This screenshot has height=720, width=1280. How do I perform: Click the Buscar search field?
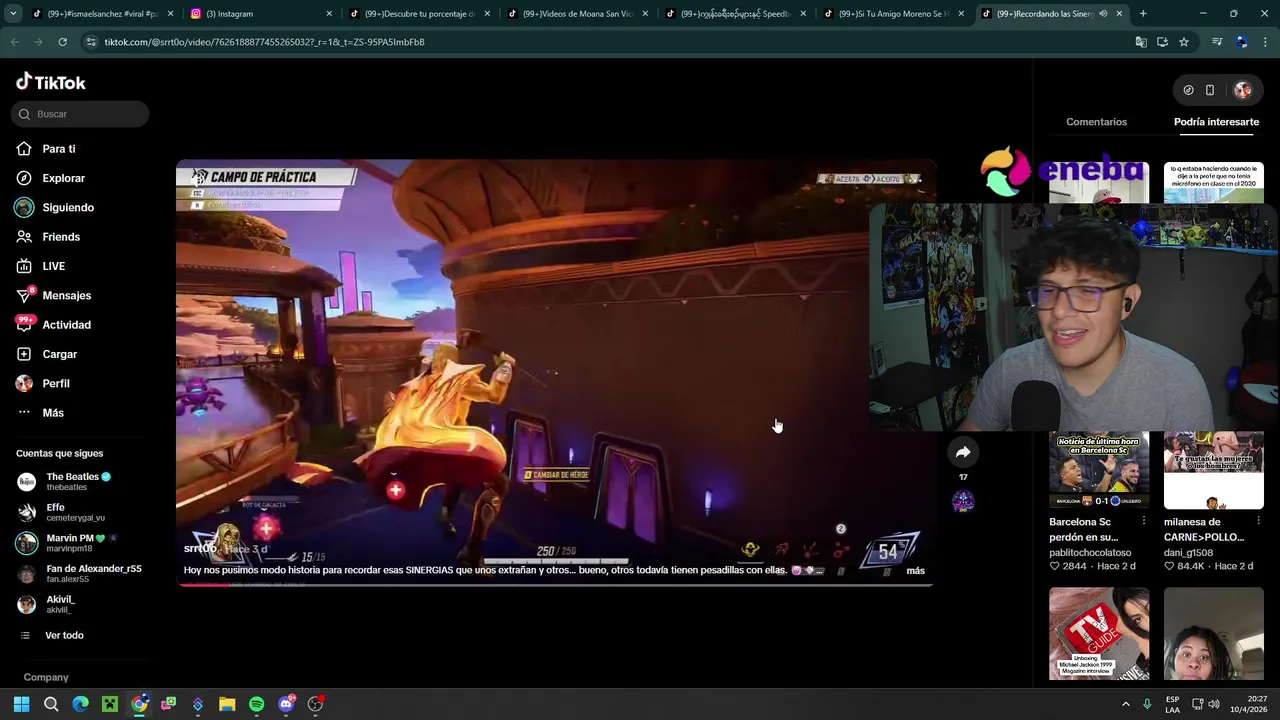tap(81, 114)
